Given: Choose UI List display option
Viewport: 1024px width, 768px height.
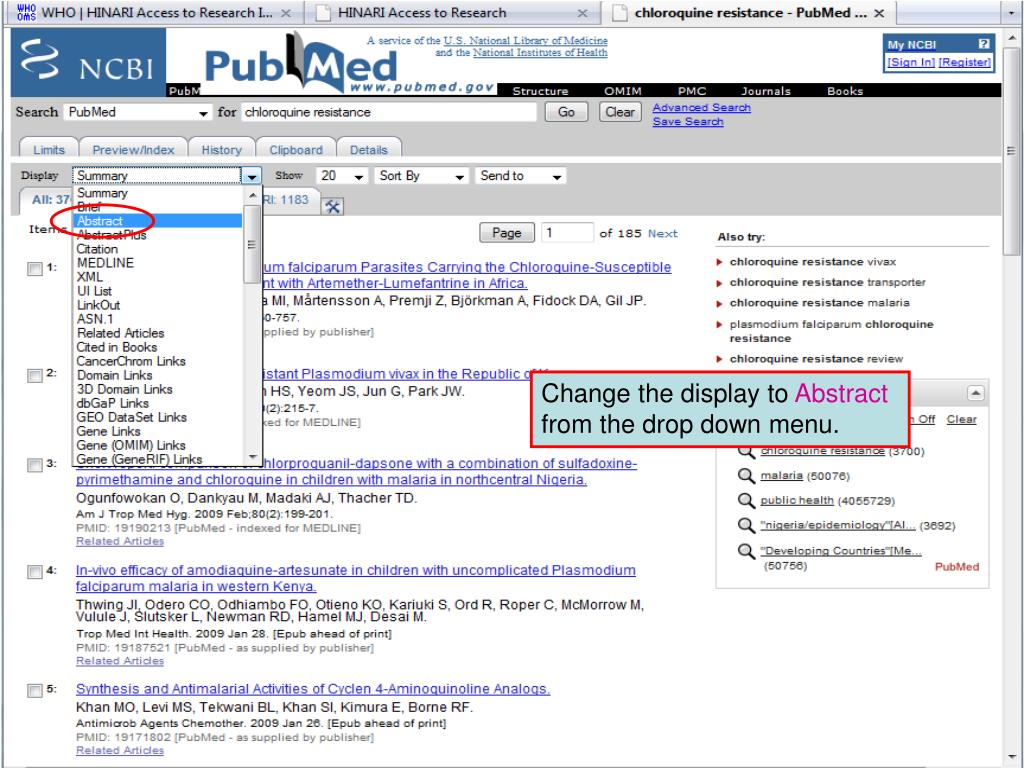Looking at the screenshot, I should pos(157,291).
